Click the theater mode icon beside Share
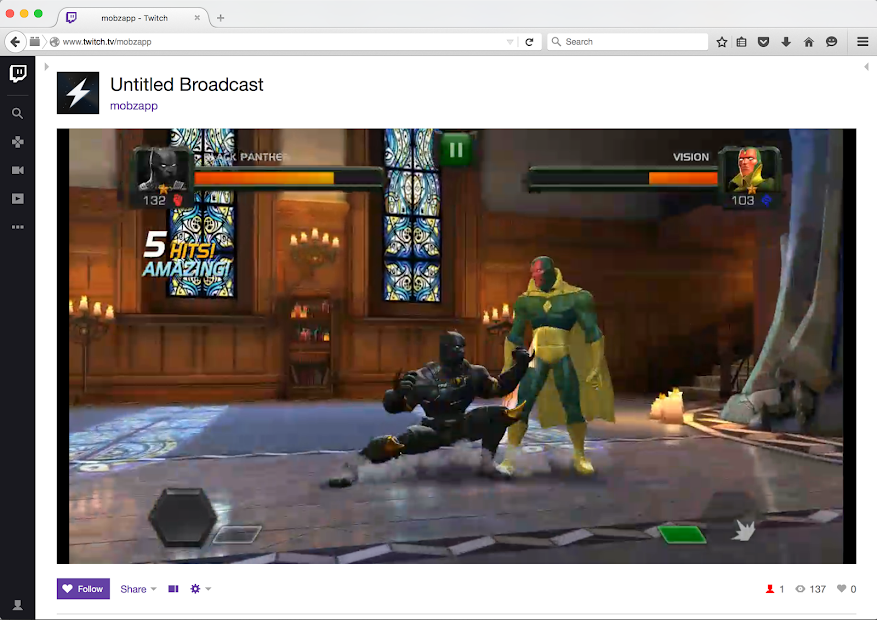The width and height of the screenshot is (877, 620). coord(172,589)
